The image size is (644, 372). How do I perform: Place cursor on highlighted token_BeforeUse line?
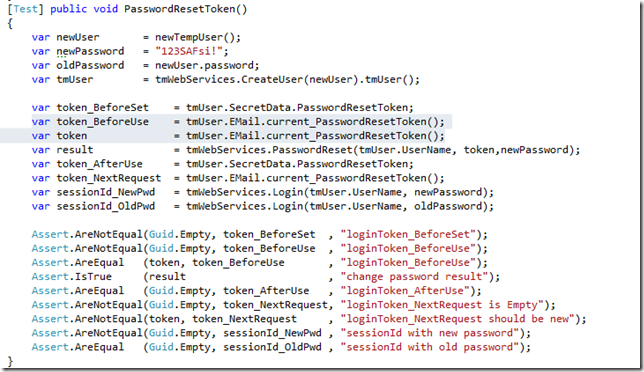242,122
